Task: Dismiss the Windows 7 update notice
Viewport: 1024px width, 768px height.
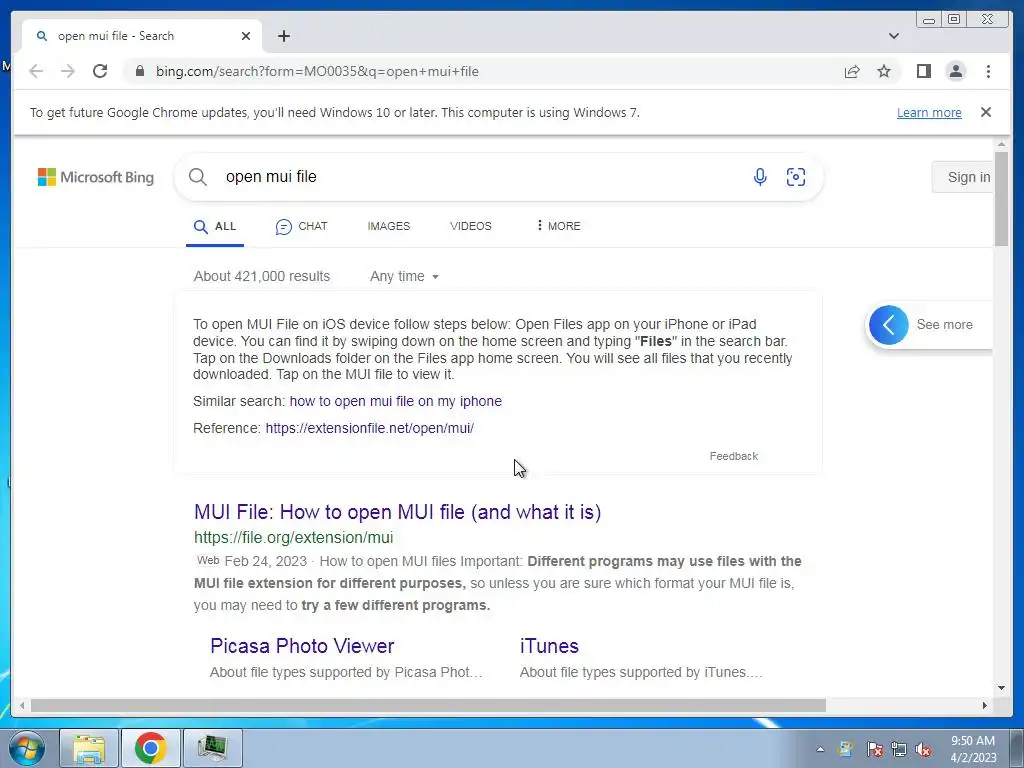Action: (x=985, y=112)
